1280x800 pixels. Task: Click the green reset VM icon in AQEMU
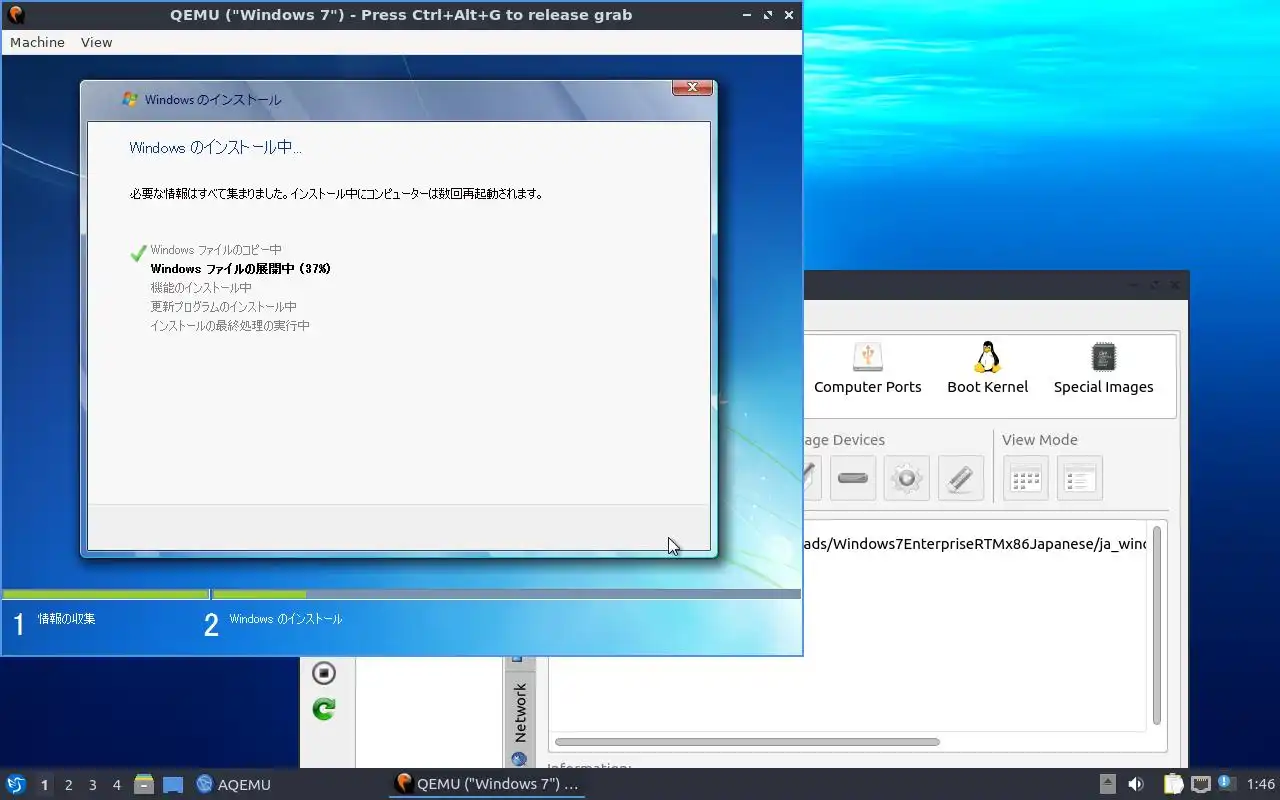point(324,709)
